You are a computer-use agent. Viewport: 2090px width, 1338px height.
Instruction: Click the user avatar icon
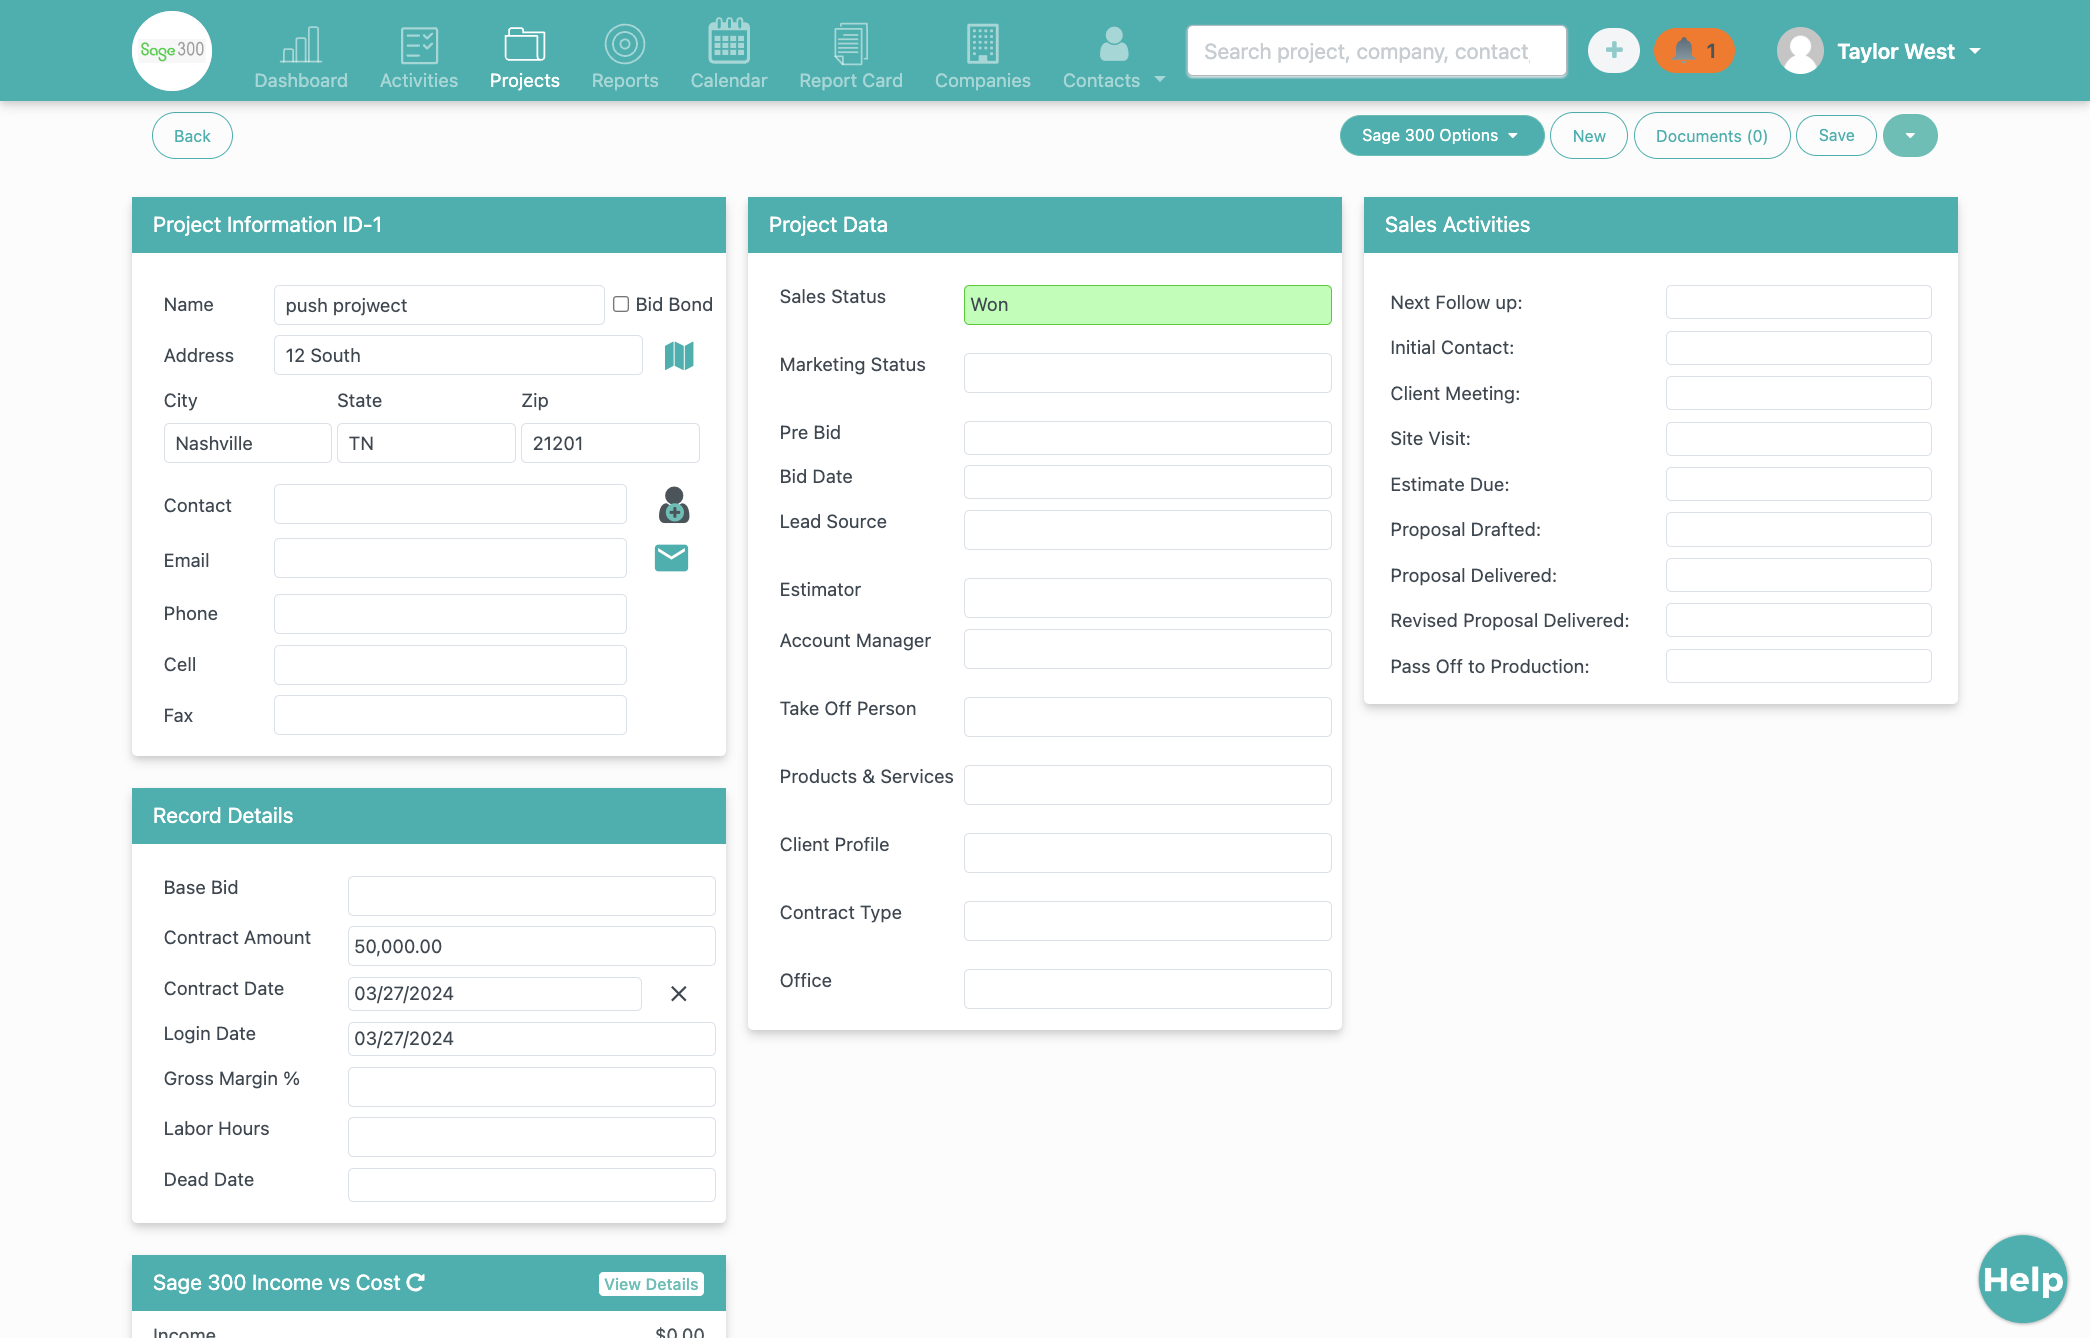[1800, 50]
